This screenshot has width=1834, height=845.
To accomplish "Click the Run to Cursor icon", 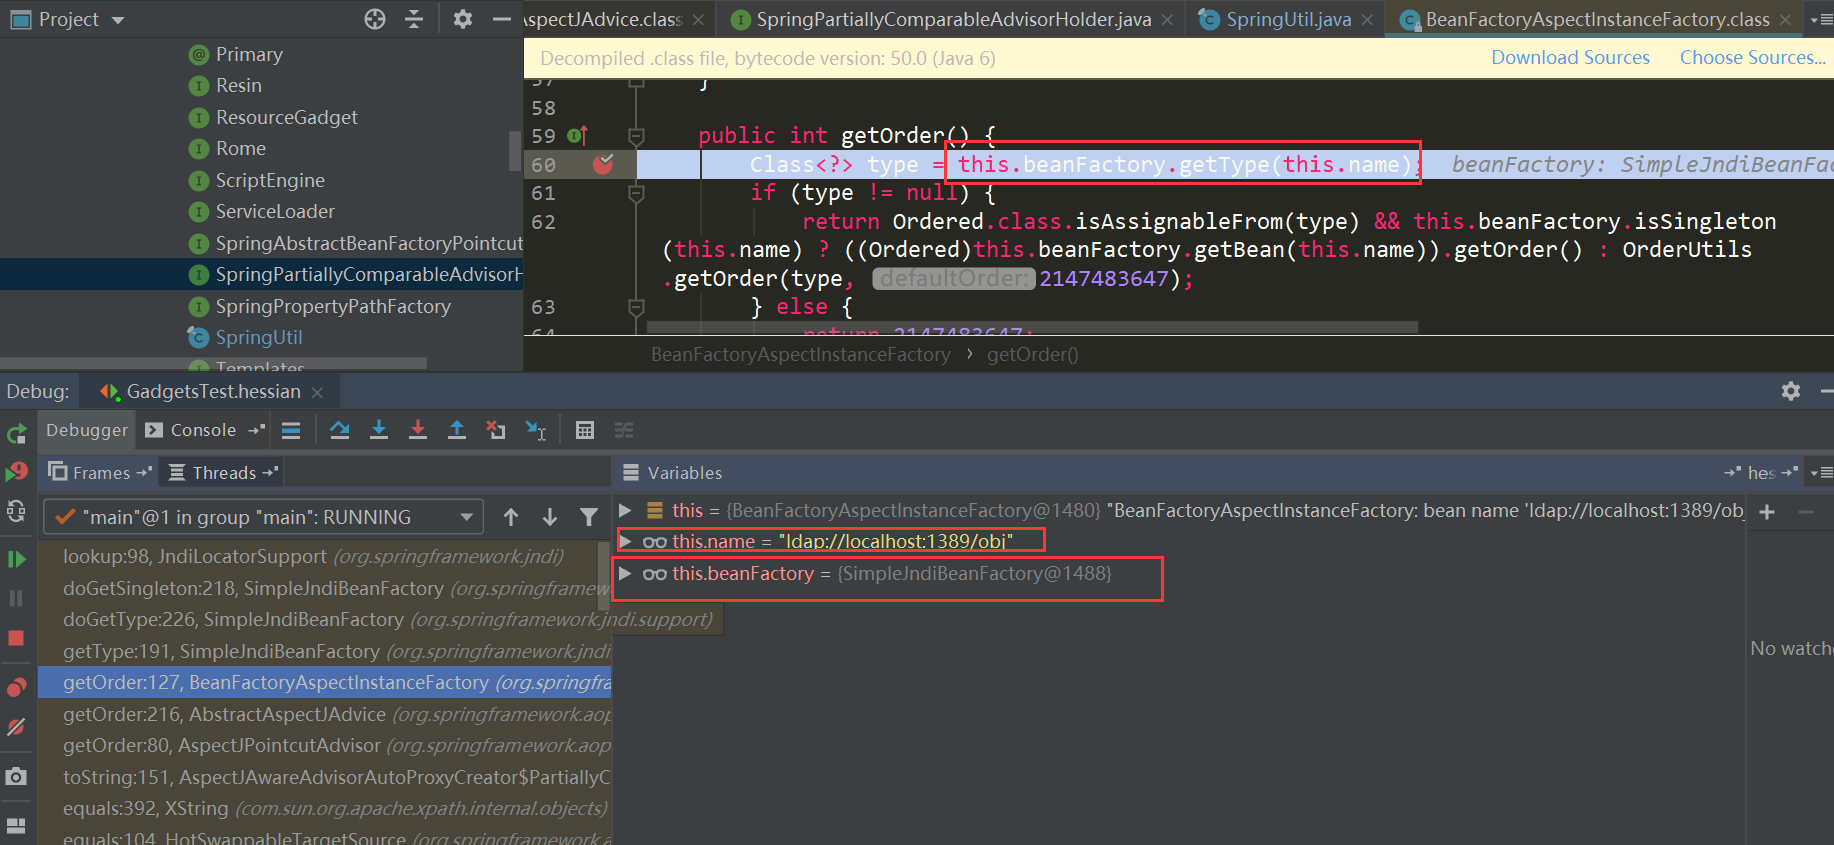I will point(536,430).
